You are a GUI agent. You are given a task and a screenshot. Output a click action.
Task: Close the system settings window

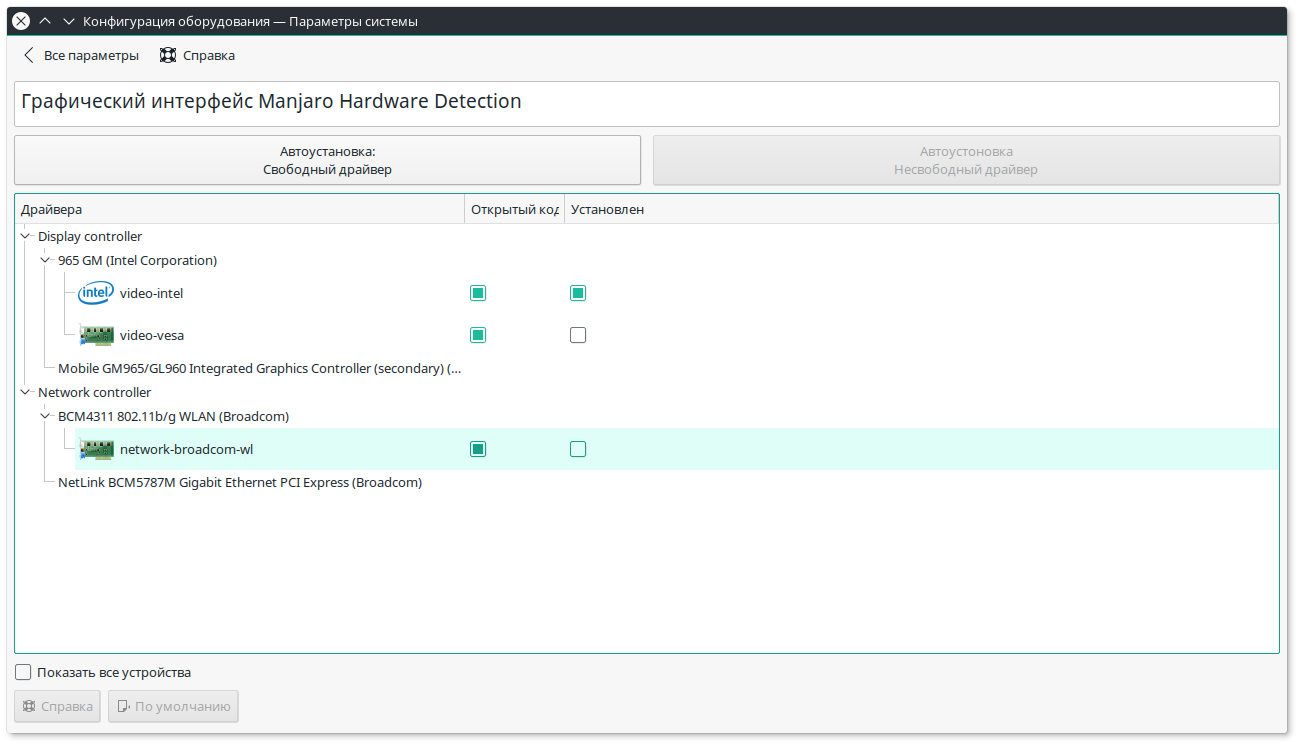[x=21, y=21]
